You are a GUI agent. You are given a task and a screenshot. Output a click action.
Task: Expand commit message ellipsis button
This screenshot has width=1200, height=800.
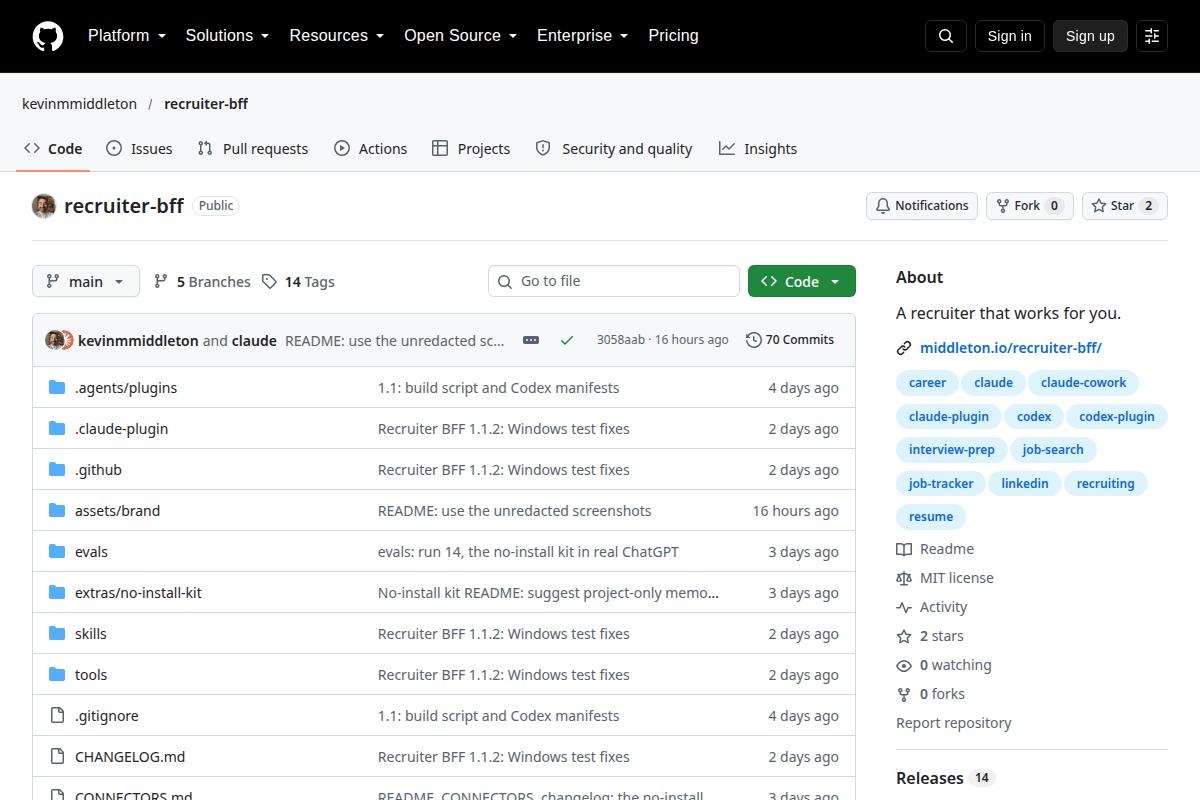click(531, 340)
